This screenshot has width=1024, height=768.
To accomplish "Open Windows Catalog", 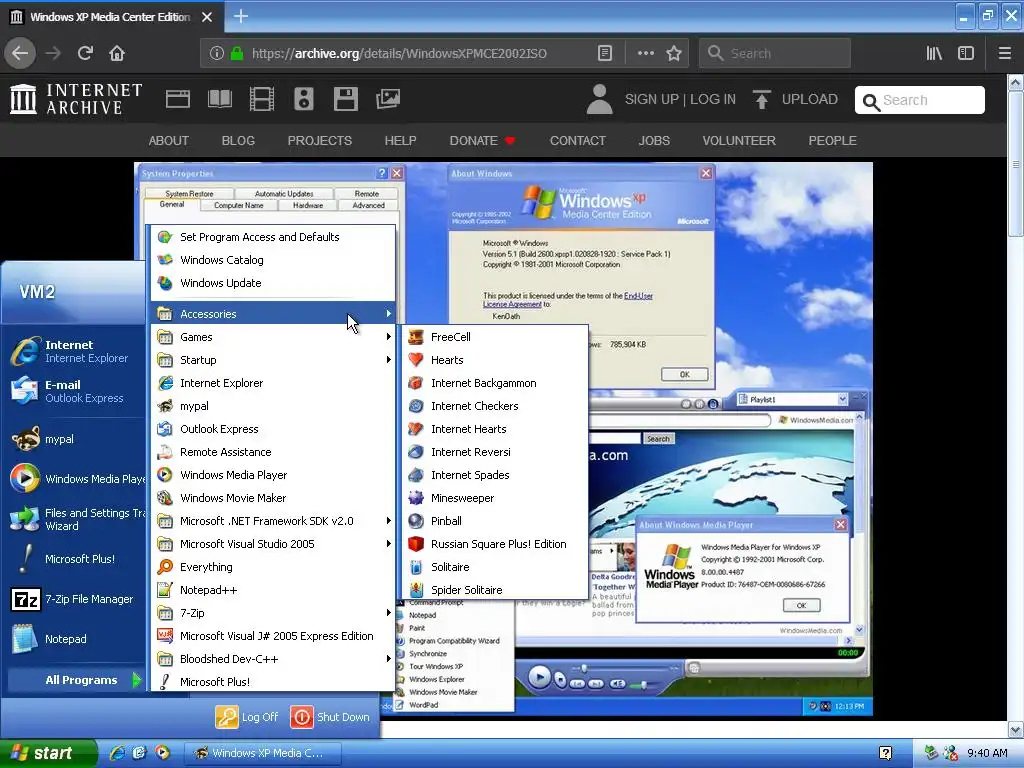I will [x=274, y=260].
